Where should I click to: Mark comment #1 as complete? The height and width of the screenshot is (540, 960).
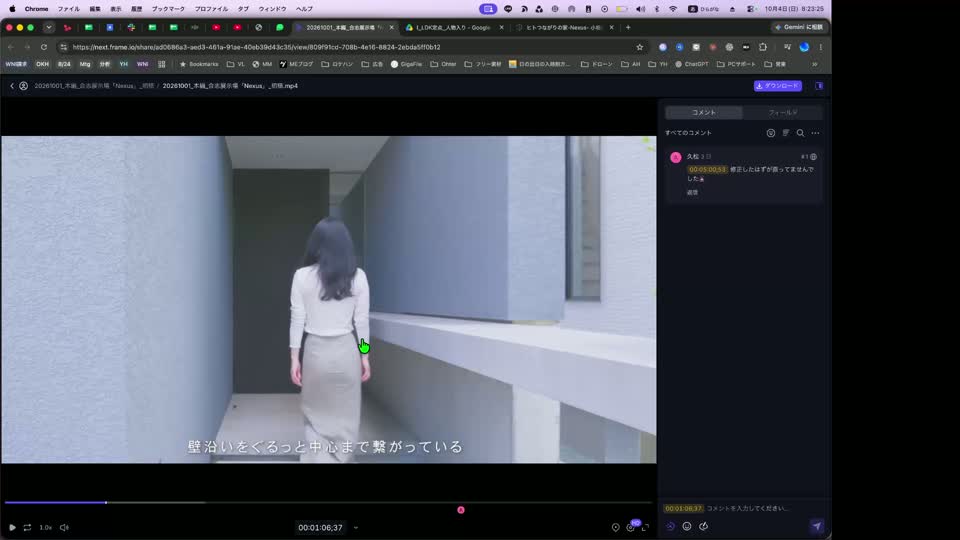[814, 157]
